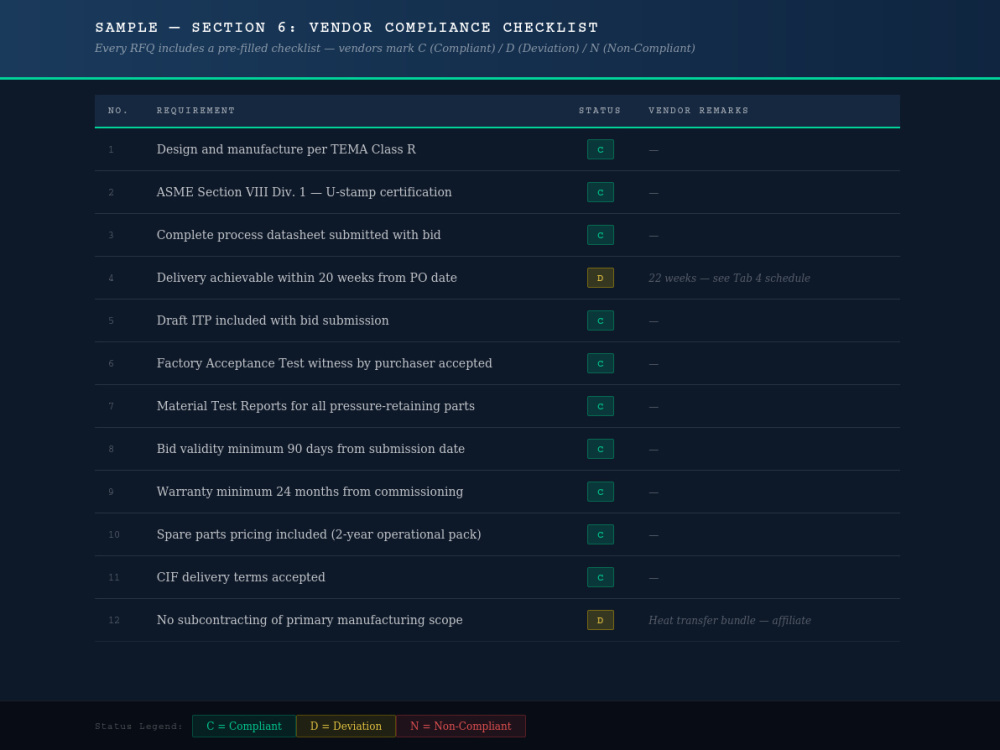Image resolution: width=1000 pixels, height=750 pixels.
Task: Select the C badge for process datasheet row
Action: [x=600, y=235]
